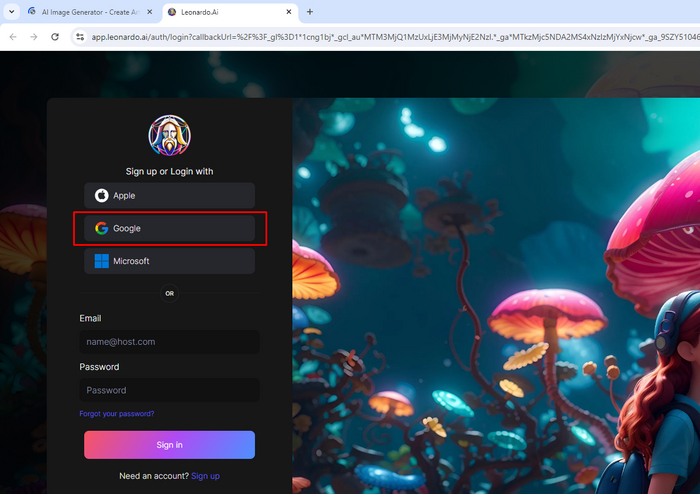700x494 pixels.
Task: Focus the Email input field
Action: coord(169,342)
